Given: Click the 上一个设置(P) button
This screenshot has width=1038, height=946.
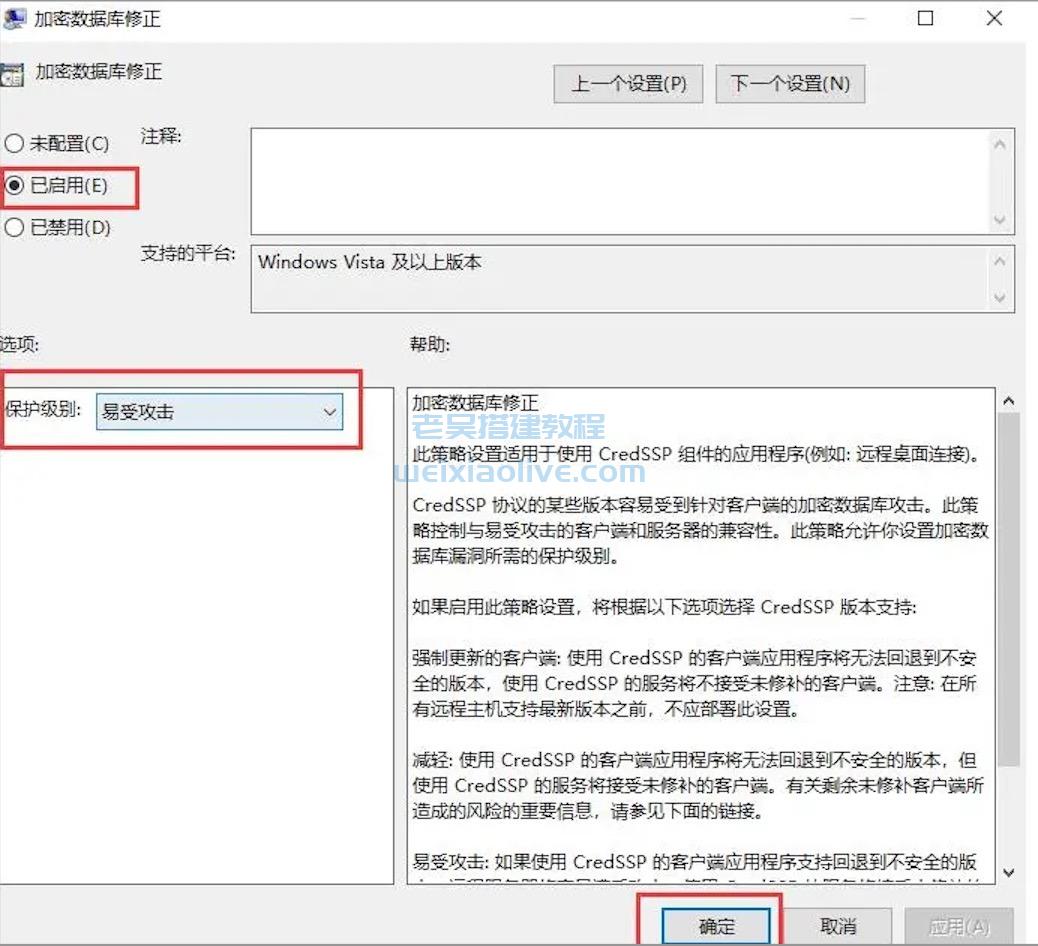Looking at the screenshot, I should pyautogui.click(x=628, y=84).
